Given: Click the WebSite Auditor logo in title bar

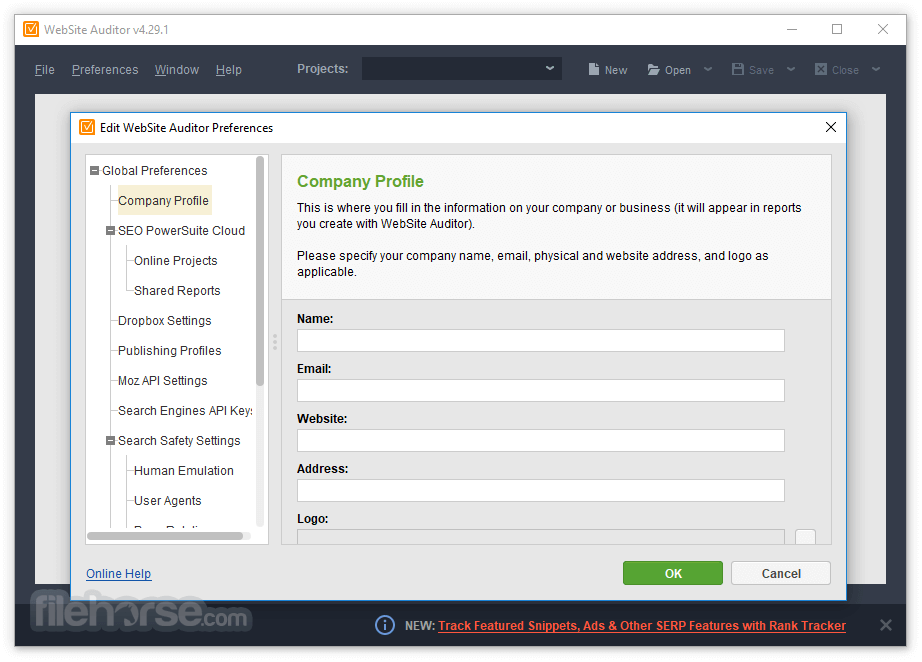Looking at the screenshot, I should point(31,29).
